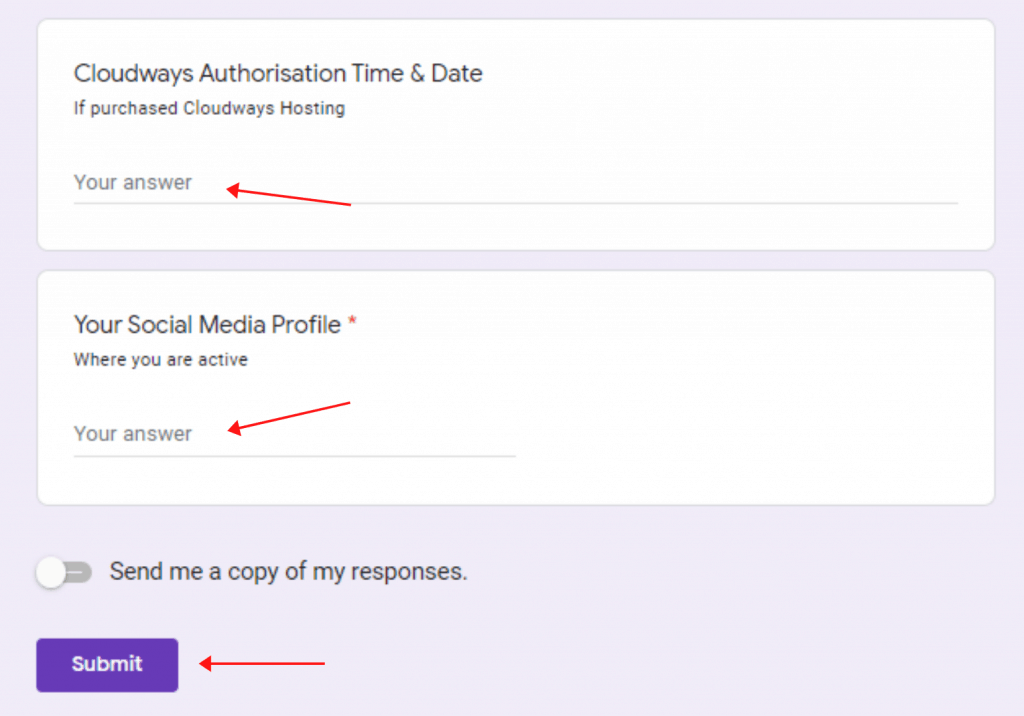Click the red arrow pointing at Social Media answer
This screenshot has height=716, width=1024.
point(290,417)
